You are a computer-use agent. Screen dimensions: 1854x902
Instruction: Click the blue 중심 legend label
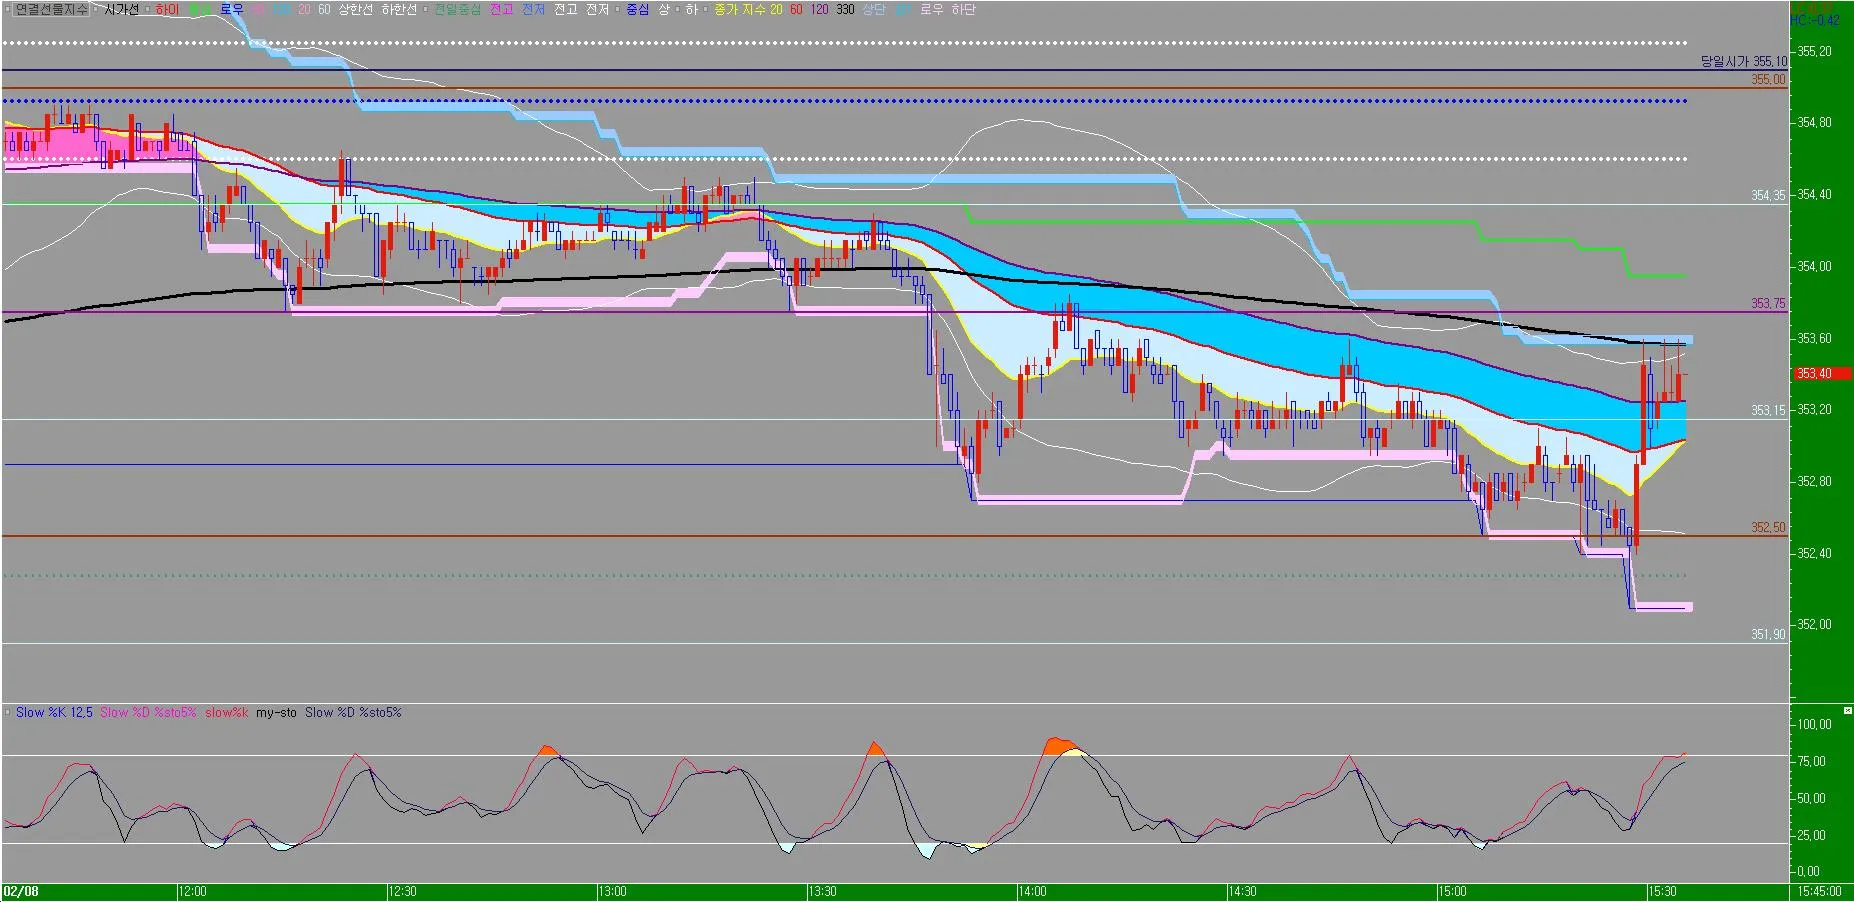click(637, 9)
